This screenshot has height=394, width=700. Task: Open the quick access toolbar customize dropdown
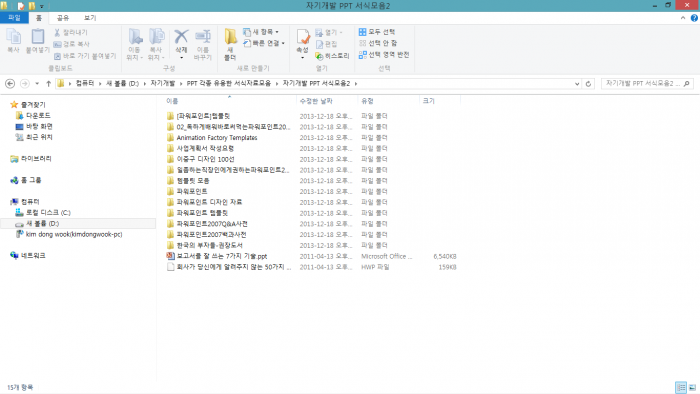[x=42, y=6]
